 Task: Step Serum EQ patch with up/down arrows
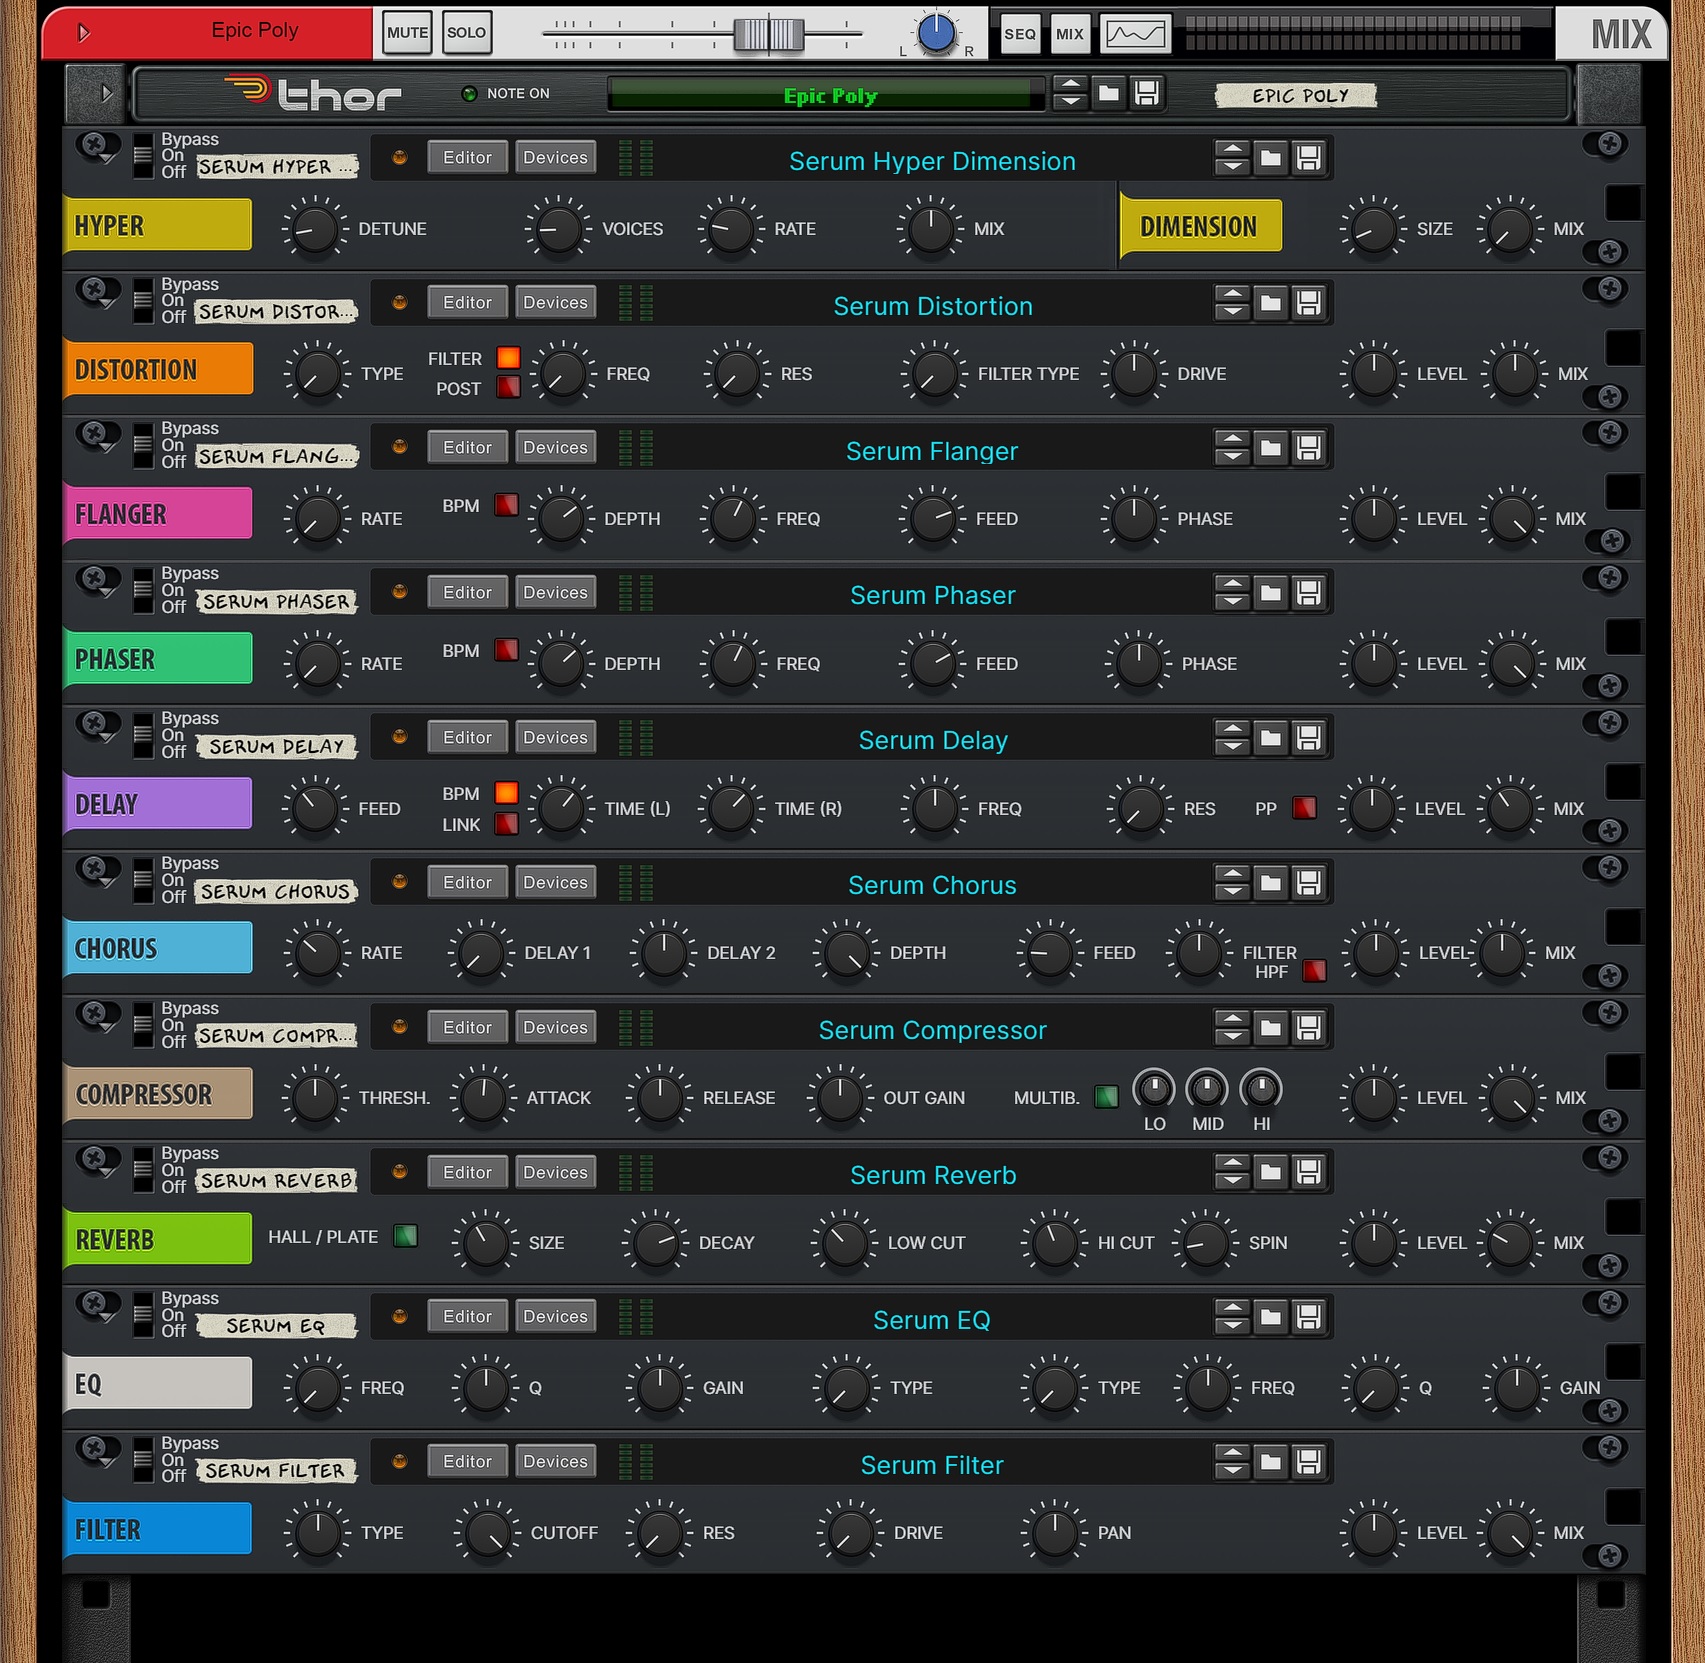click(1232, 1317)
